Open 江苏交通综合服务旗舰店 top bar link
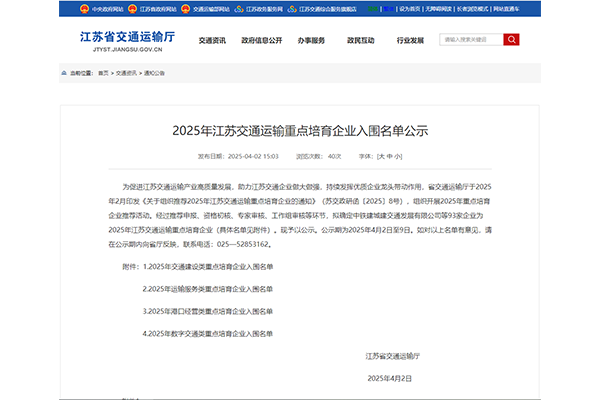Screen dimensions: 600x400 pos(328,8)
